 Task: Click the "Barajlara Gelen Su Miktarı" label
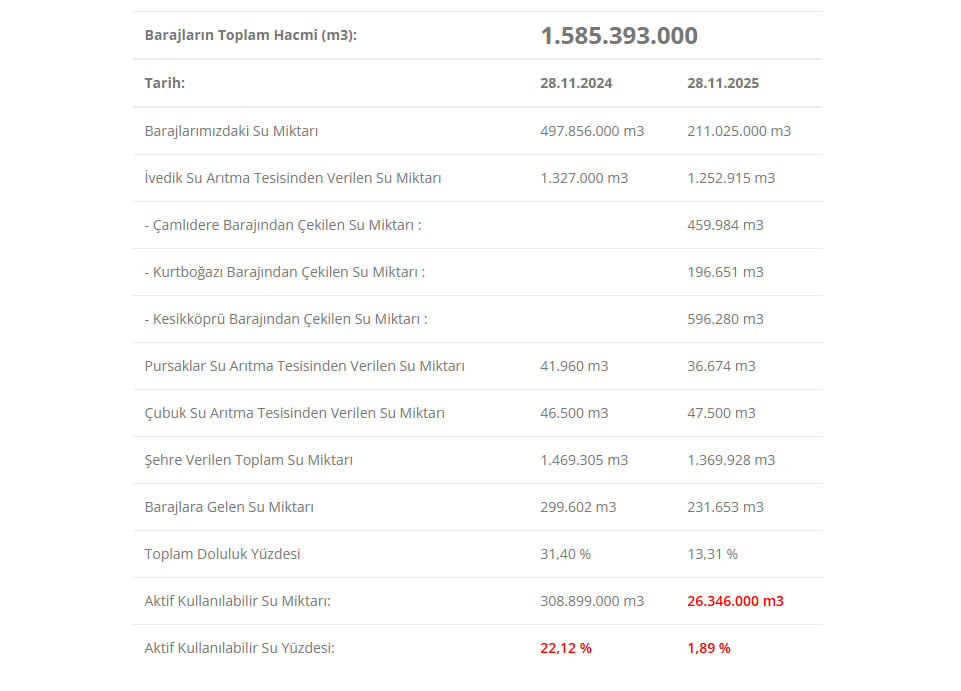point(229,507)
